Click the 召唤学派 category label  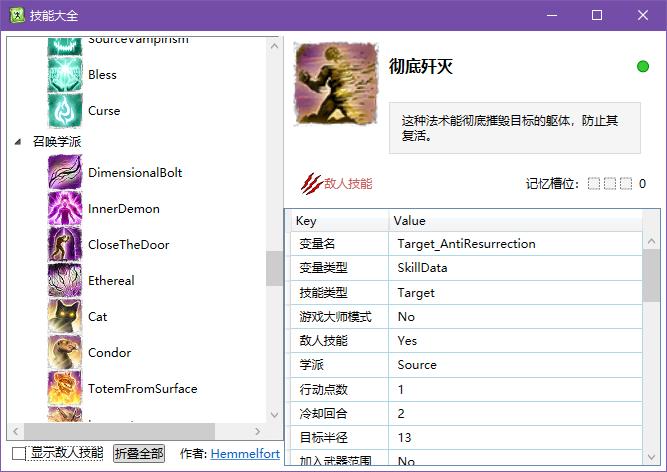point(57,142)
